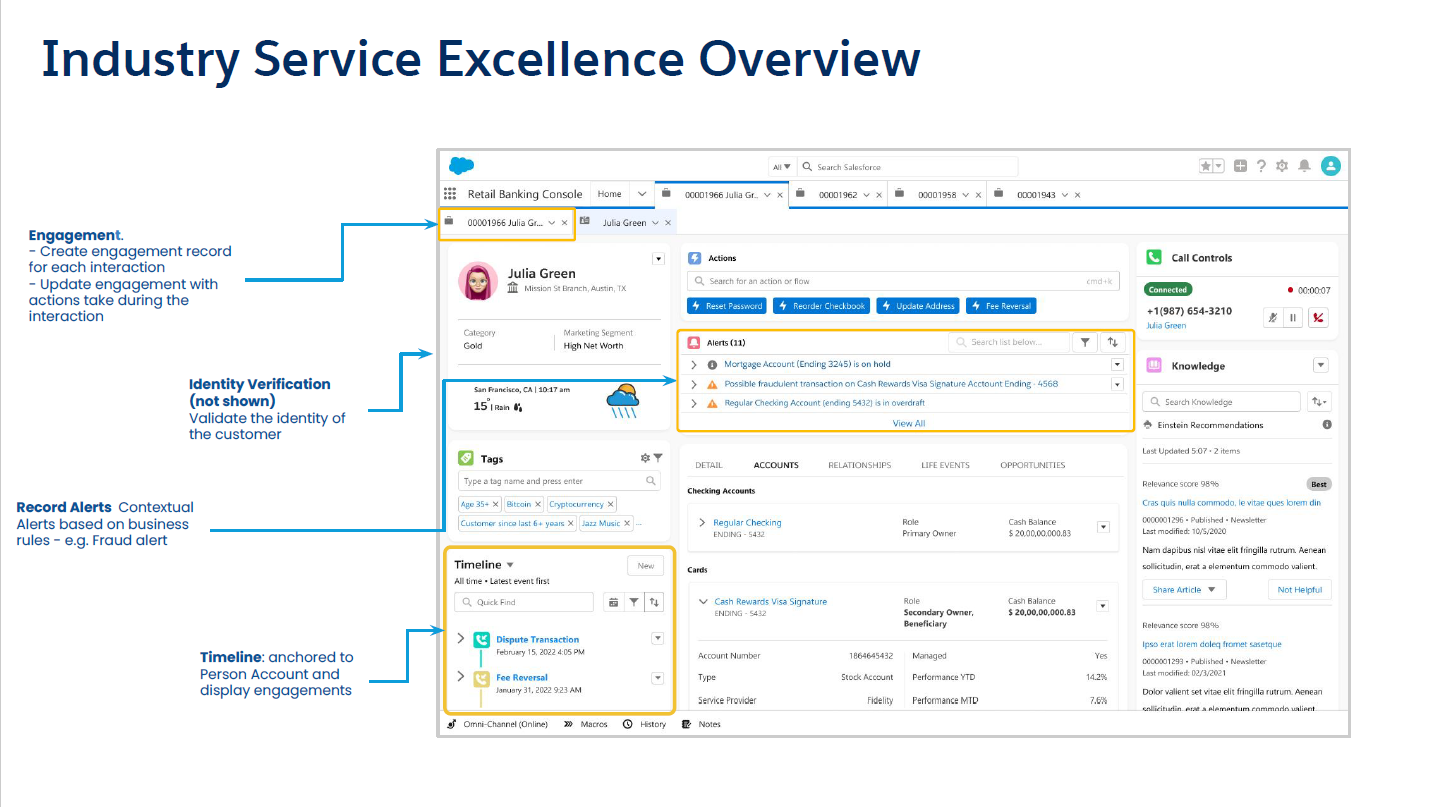Focus the Search Salesforce field

[x=907, y=167]
